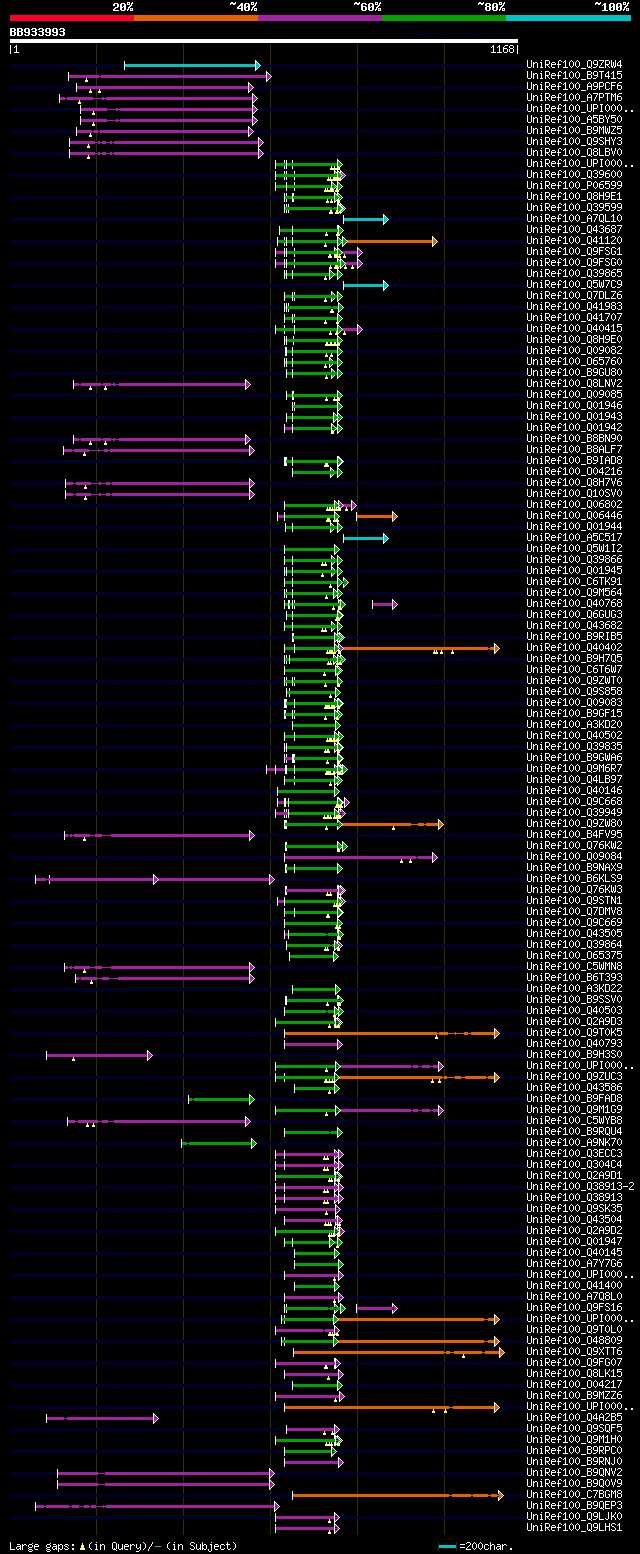Viewport: 640px width, 1554px height.
Task: Click the magenta alignment bar for B9H3S0
Action: point(99,1055)
